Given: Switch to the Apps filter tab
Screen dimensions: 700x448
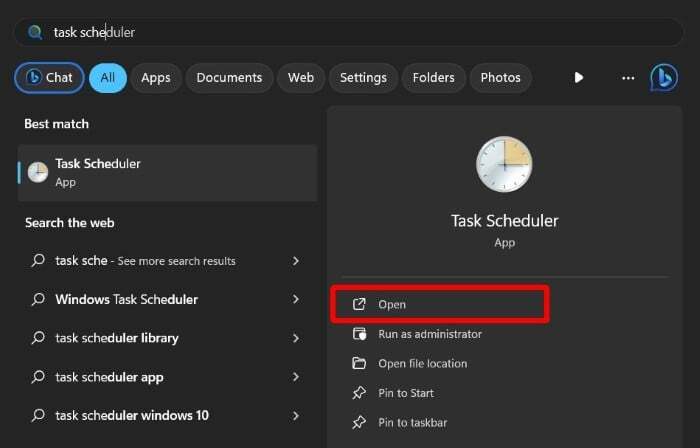Looking at the screenshot, I should [x=156, y=78].
